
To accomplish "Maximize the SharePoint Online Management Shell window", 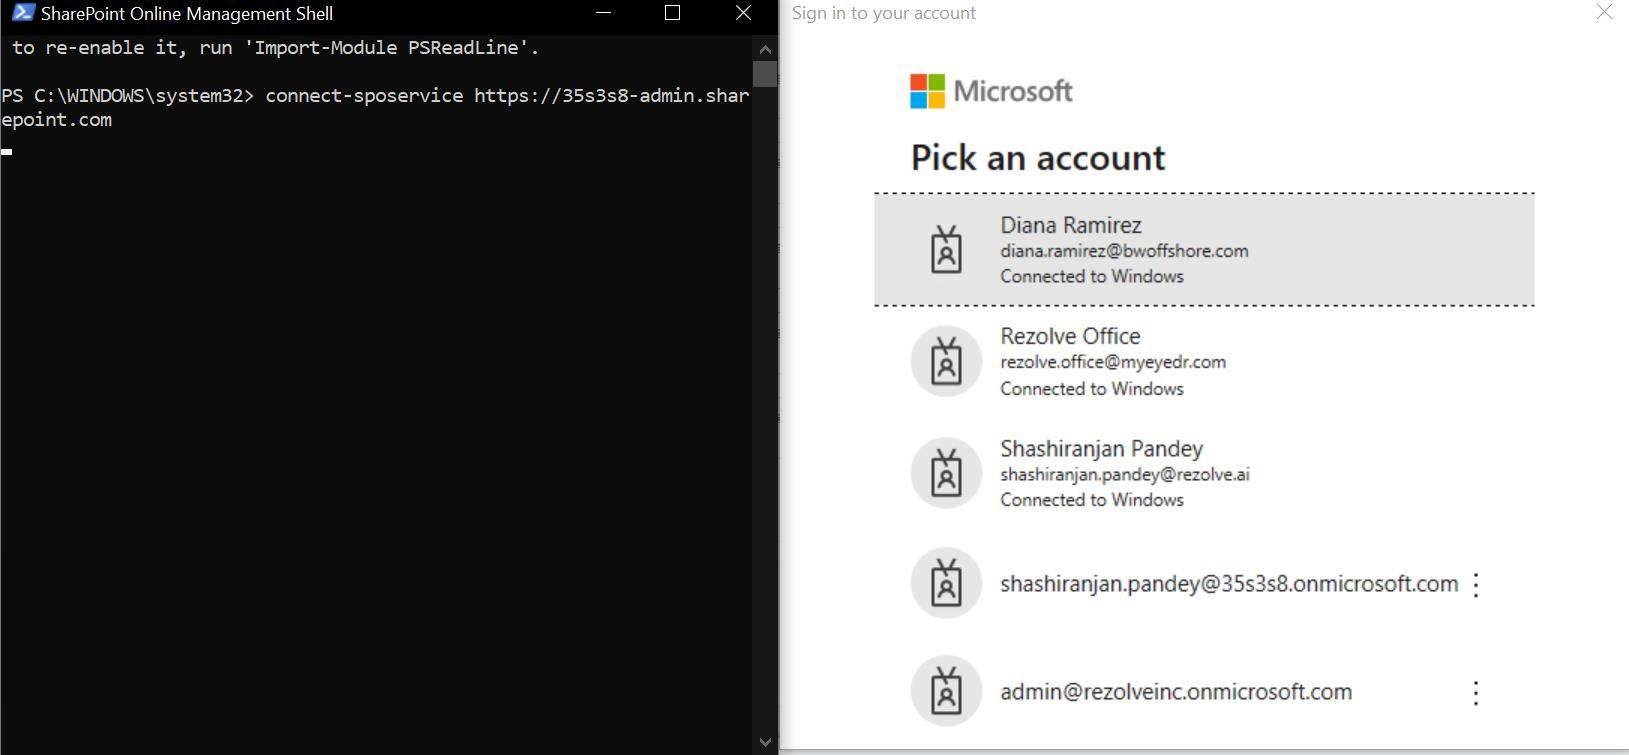I will [673, 13].
